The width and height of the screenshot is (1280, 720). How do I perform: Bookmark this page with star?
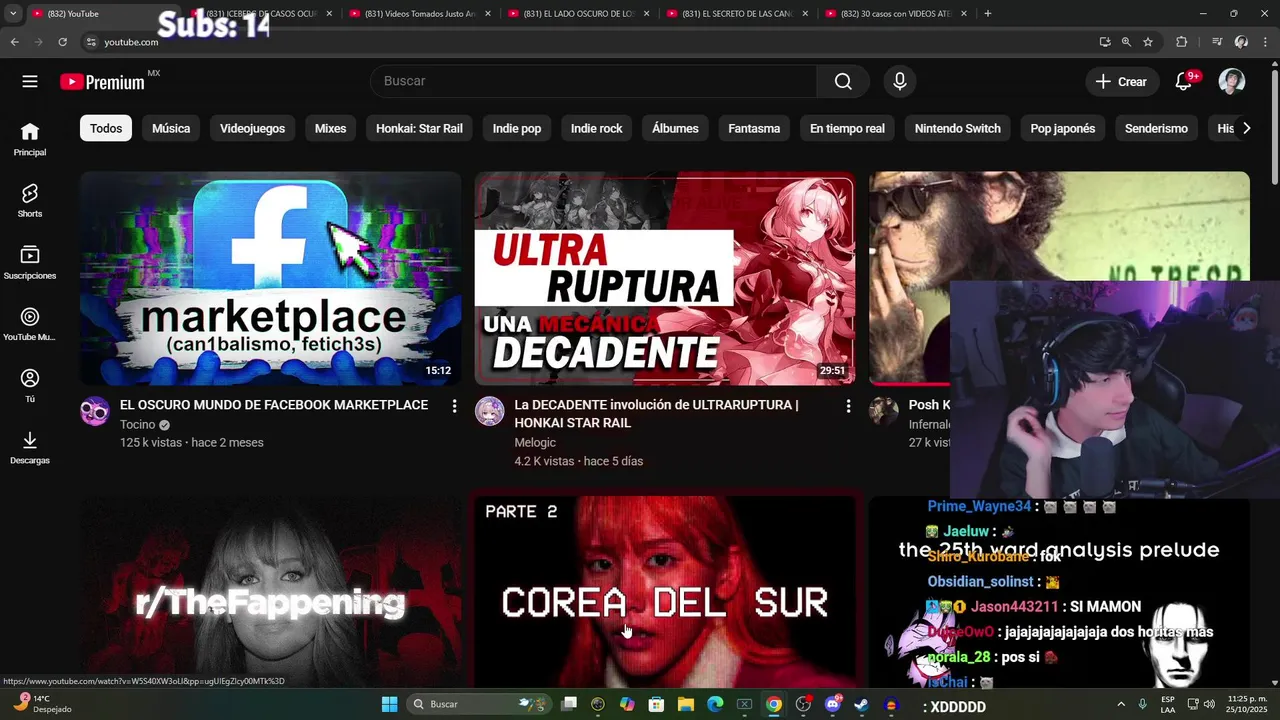1148,42
